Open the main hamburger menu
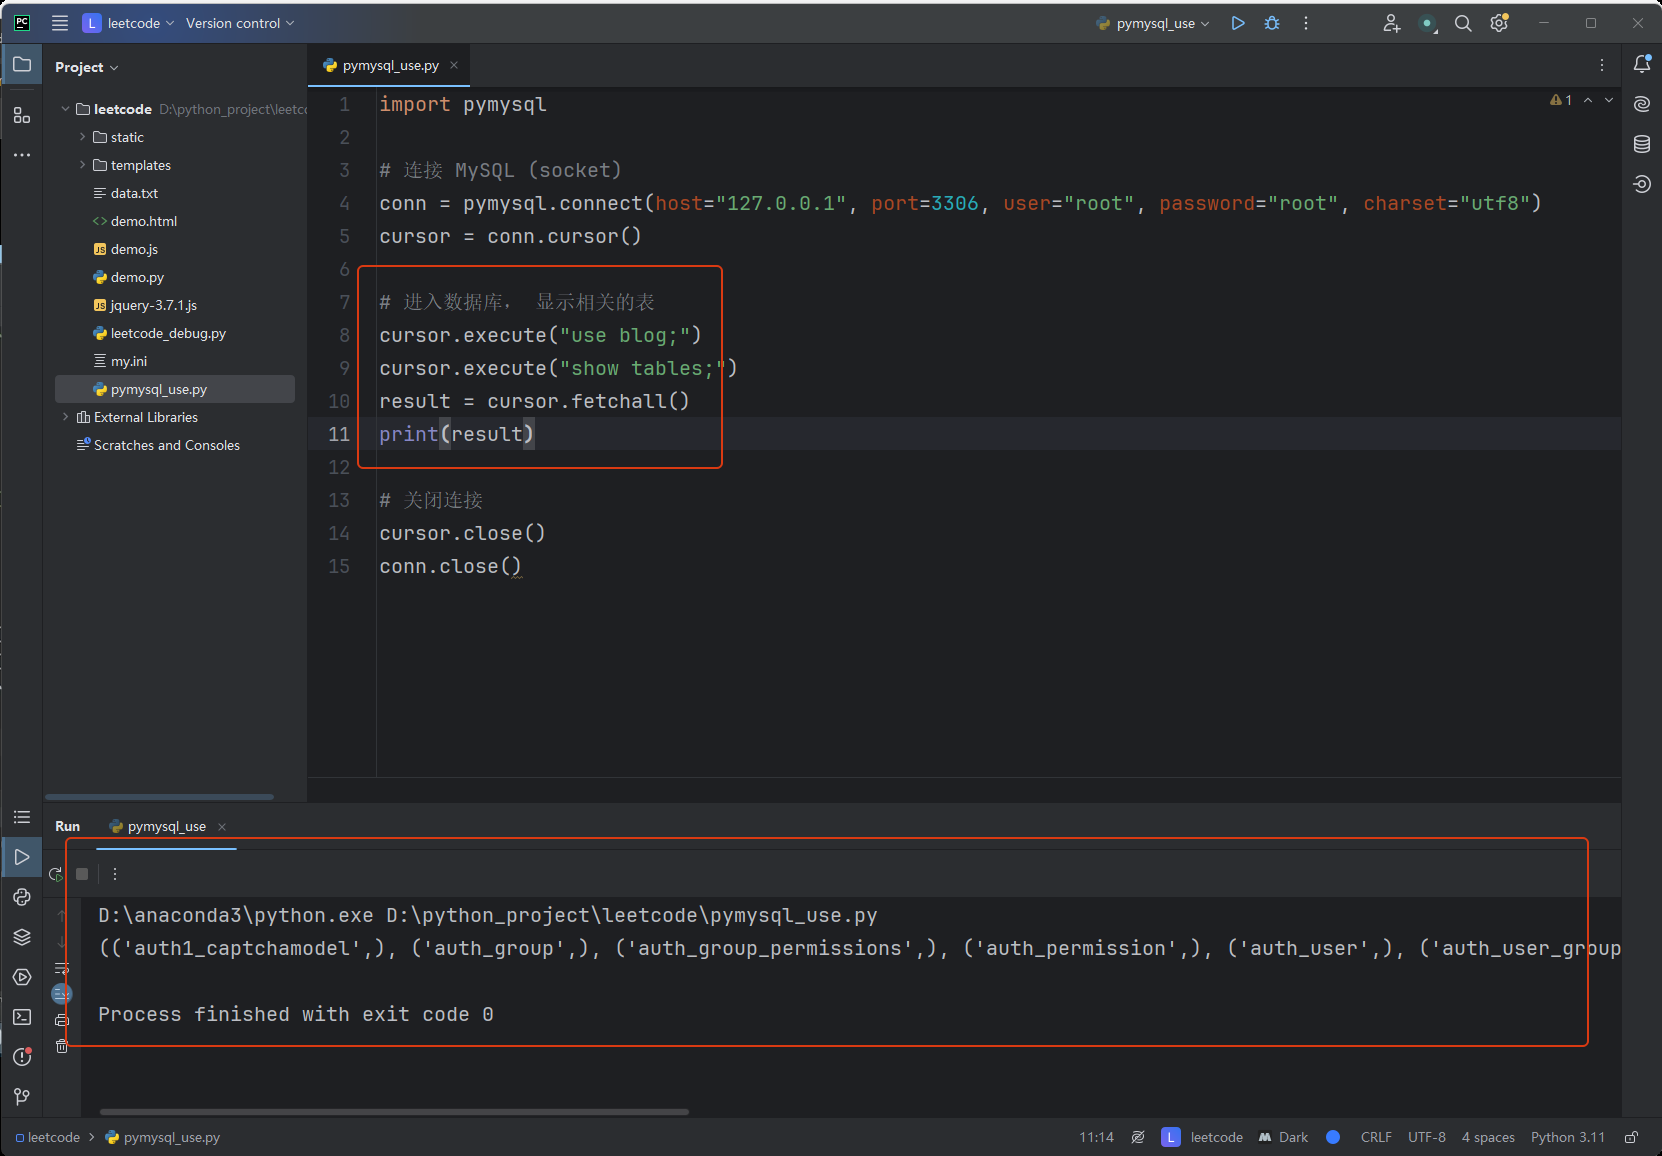The image size is (1662, 1156). point(60,23)
